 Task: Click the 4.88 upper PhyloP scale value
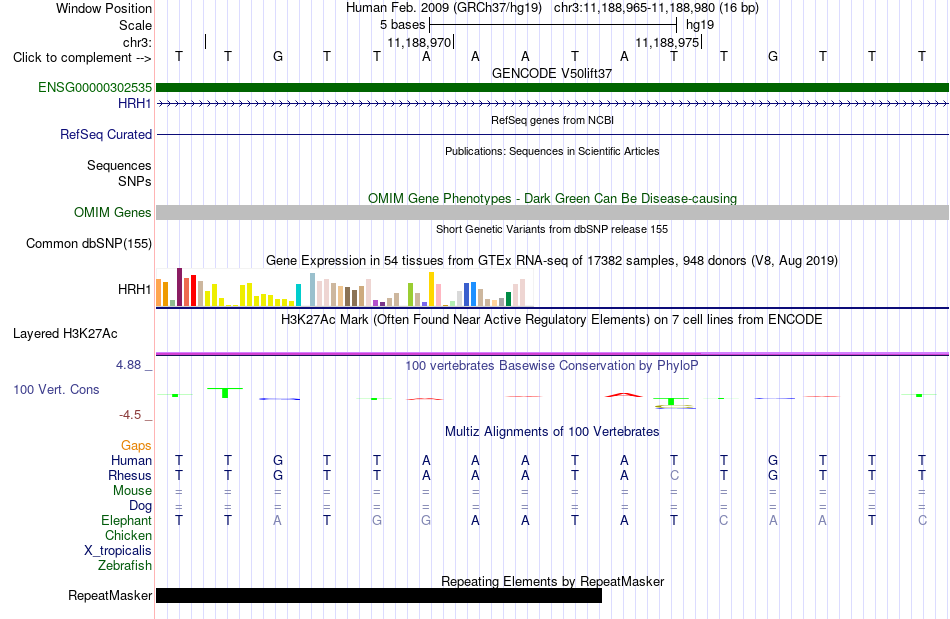(x=128, y=365)
